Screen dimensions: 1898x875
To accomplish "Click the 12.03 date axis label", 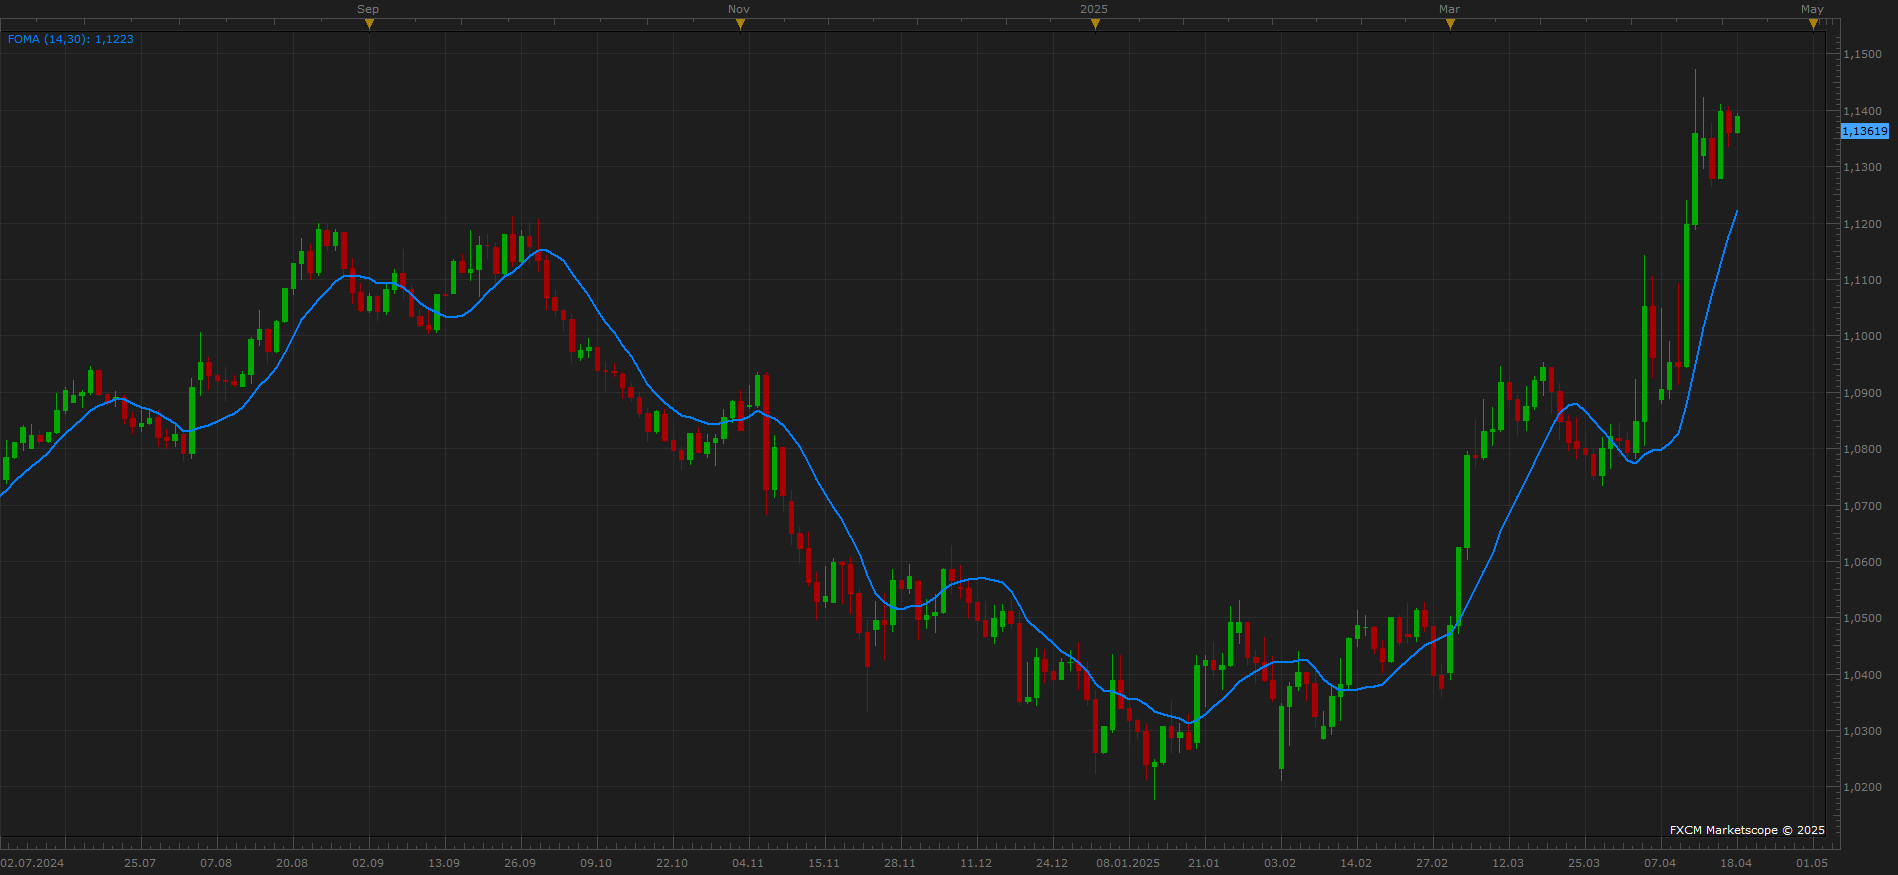I will 1508,863.
